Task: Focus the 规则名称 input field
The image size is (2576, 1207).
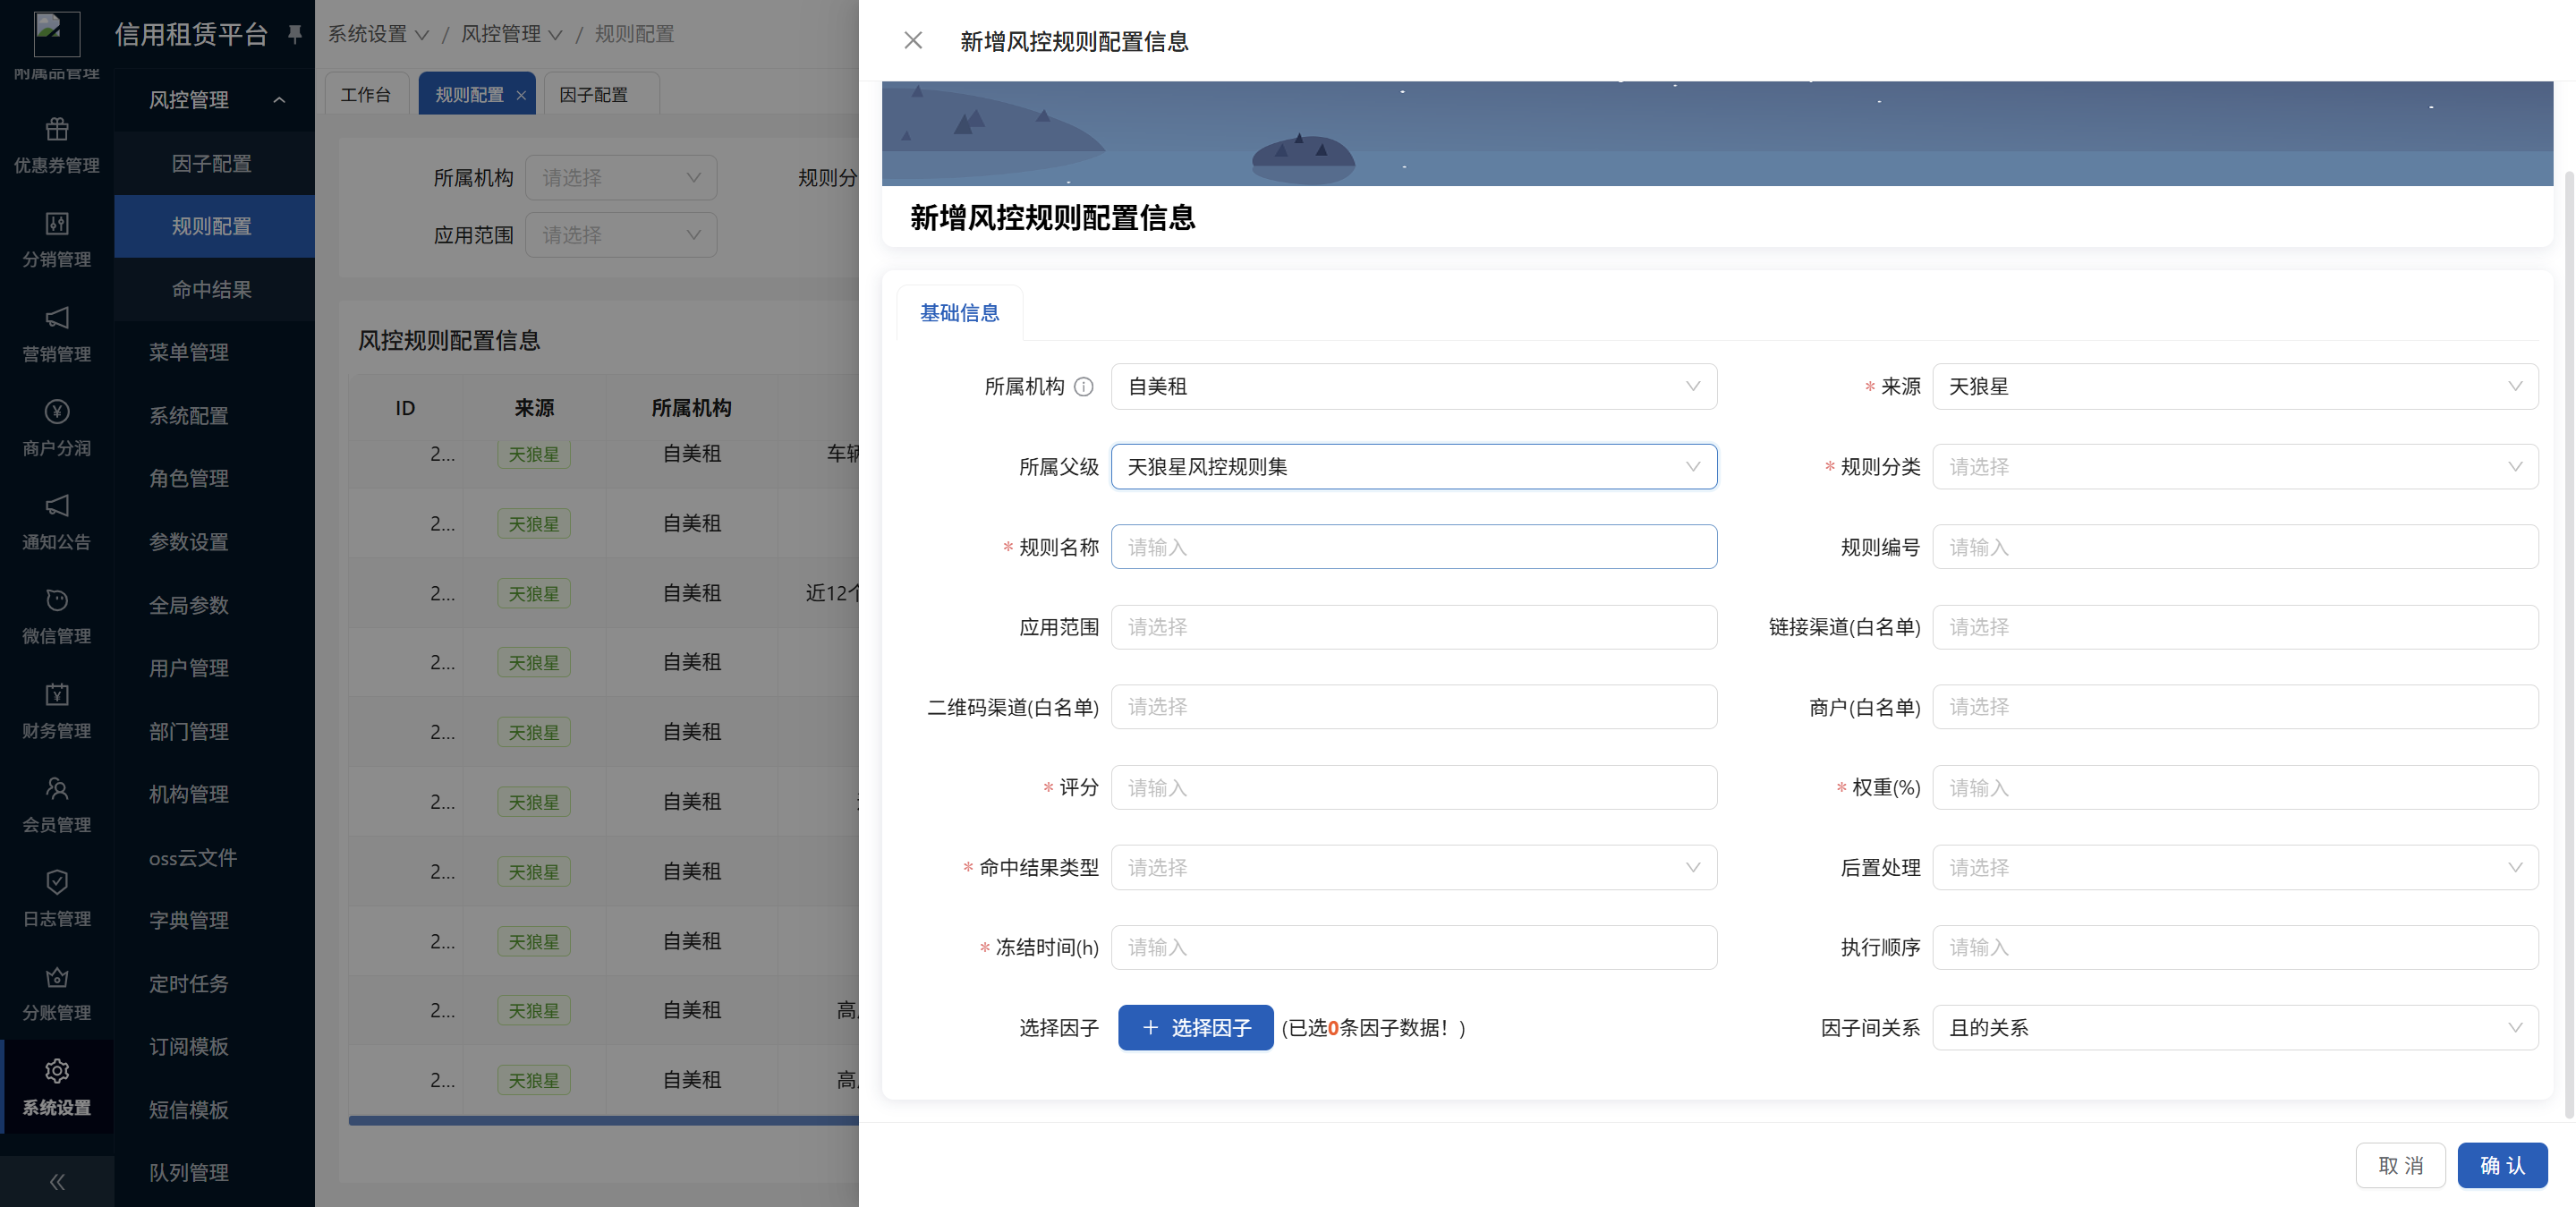Action: [x=1414, y=547]
